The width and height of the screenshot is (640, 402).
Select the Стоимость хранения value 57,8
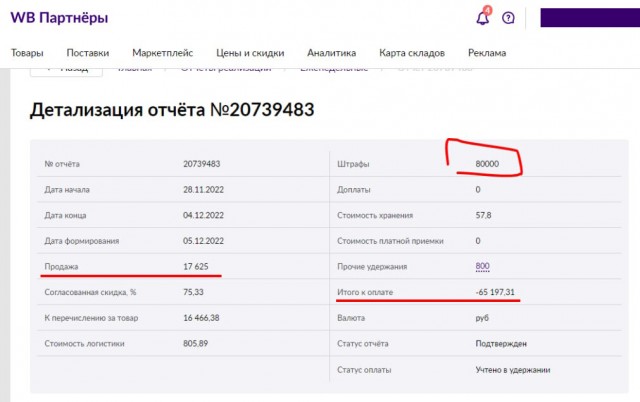pos(483,215)
